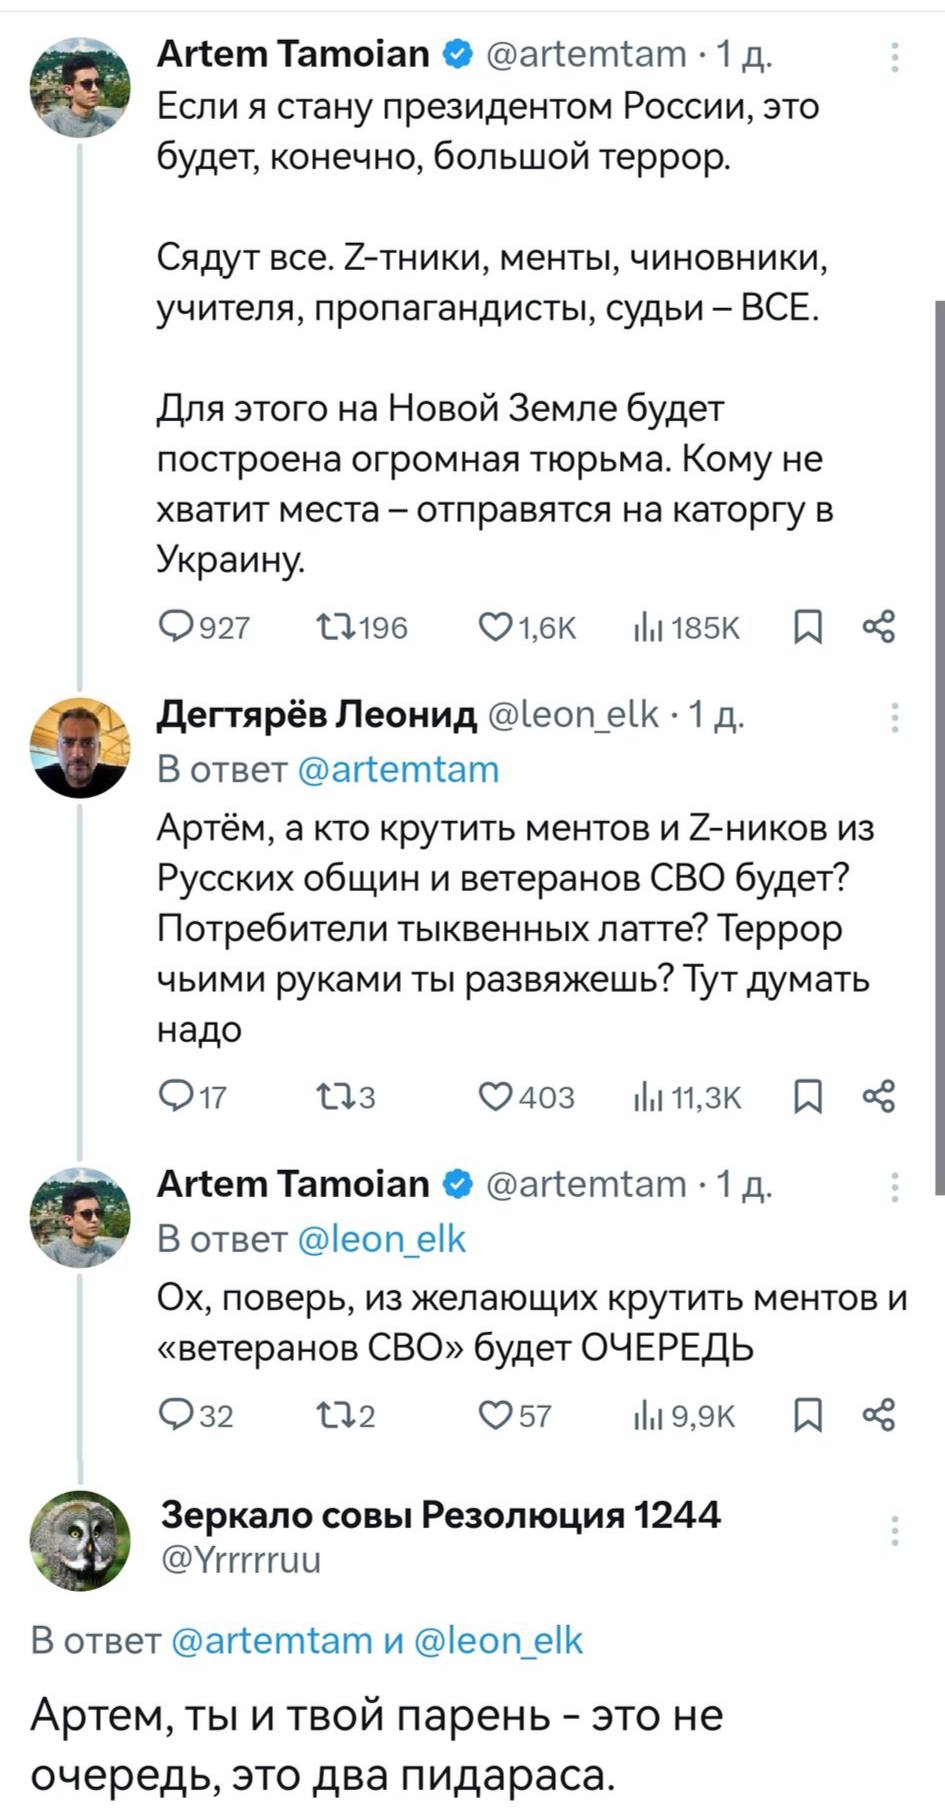Retweet the first tweet with 196 reposts
The width and height of the screenshot is (945, 1808).
click(x=331, y=627)
